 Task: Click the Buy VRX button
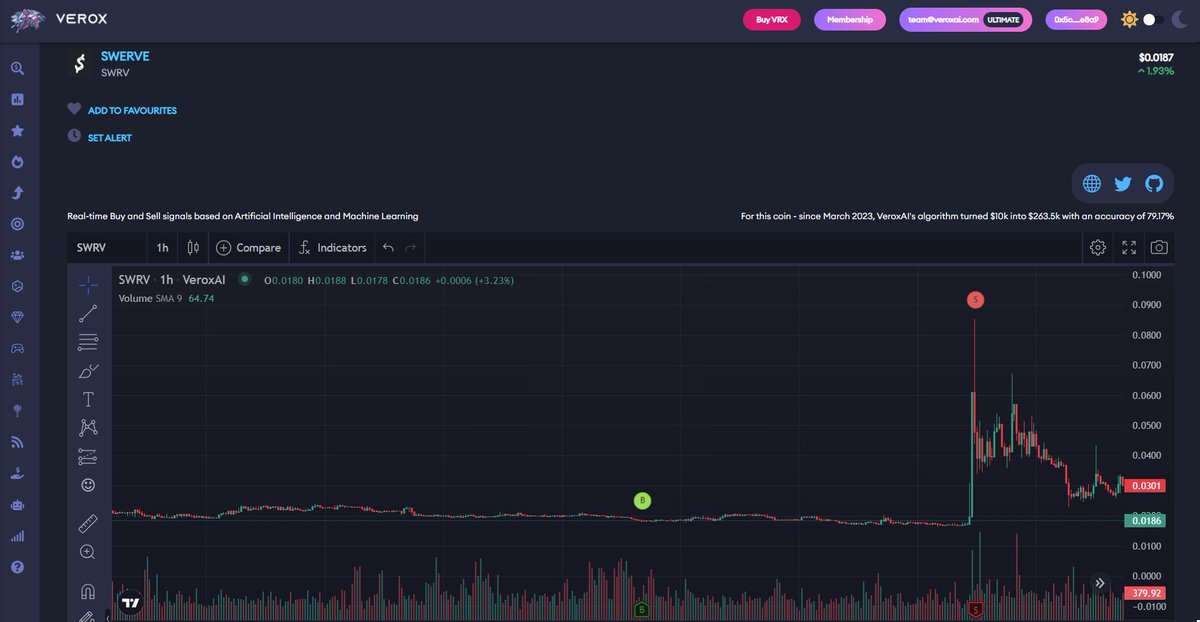[x=772, y=19]
